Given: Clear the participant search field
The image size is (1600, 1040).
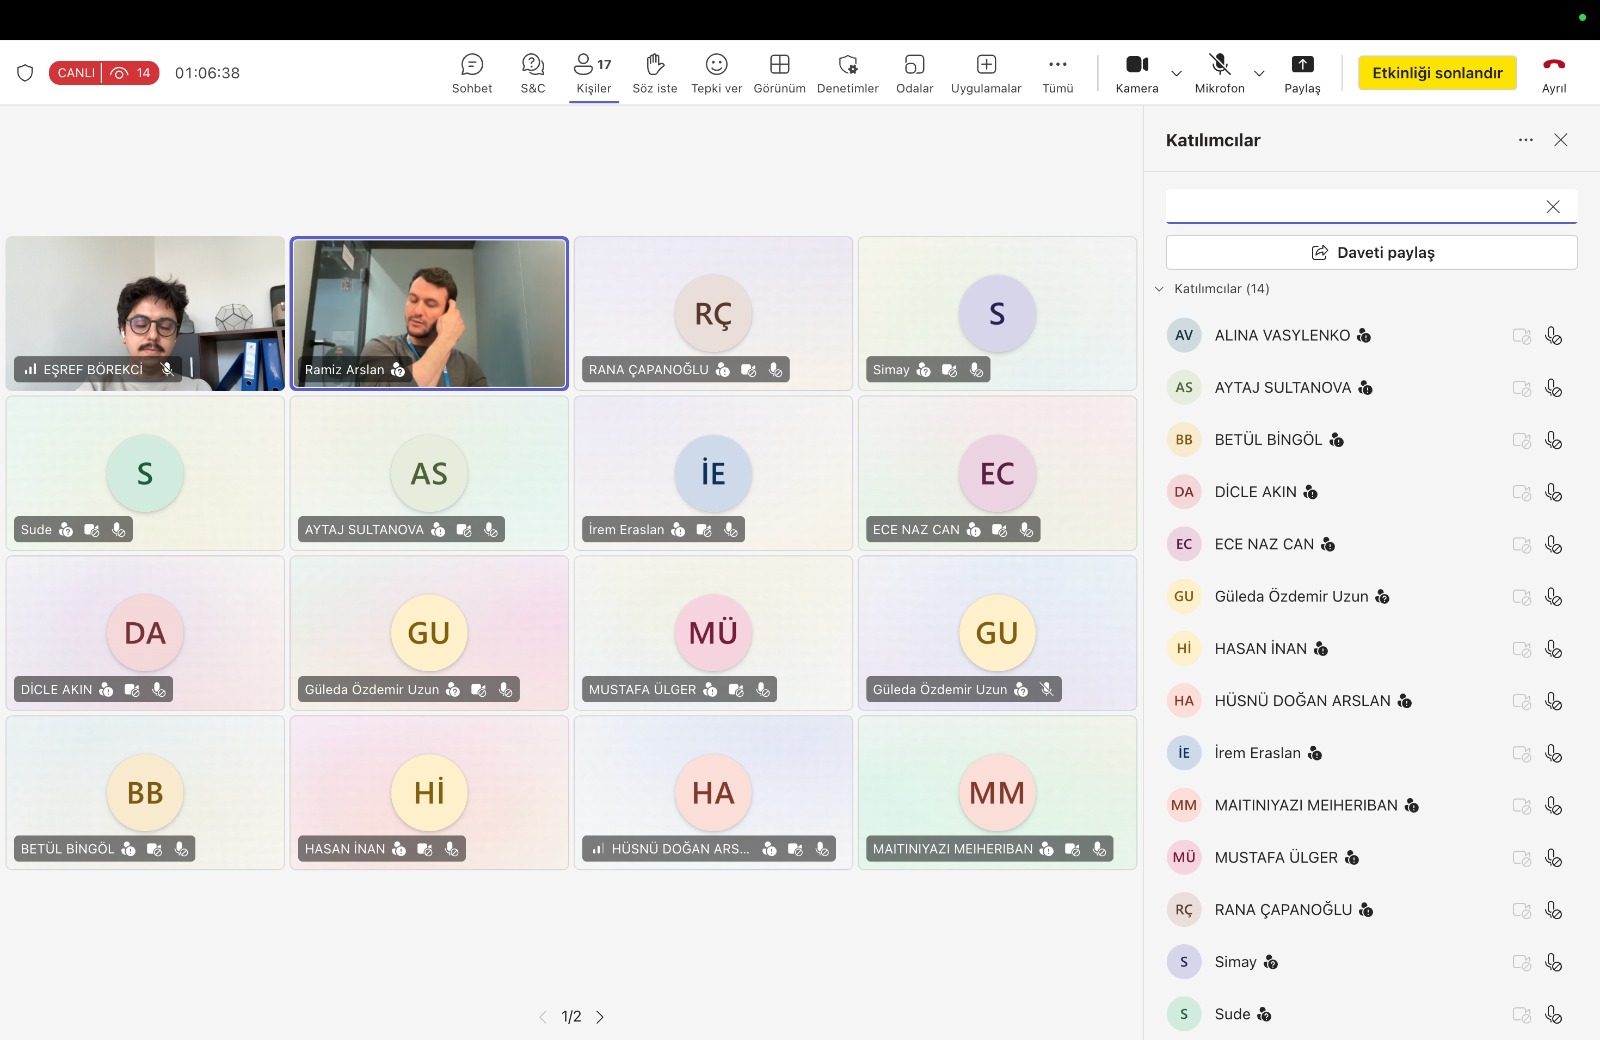Looking at the screenshot, I should coord(1553,207).
